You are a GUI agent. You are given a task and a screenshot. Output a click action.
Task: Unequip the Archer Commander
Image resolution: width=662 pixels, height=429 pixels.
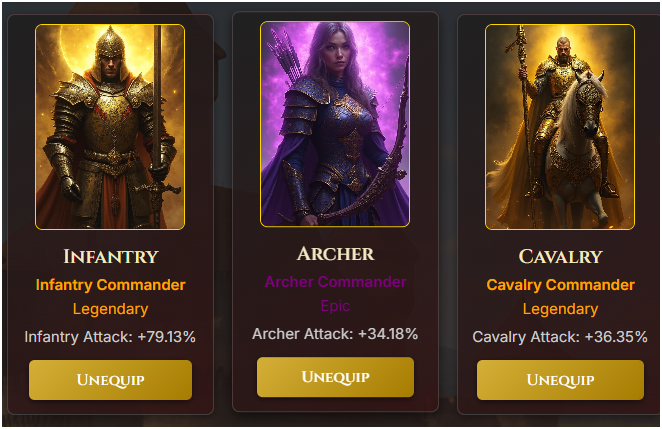point(335,377)
